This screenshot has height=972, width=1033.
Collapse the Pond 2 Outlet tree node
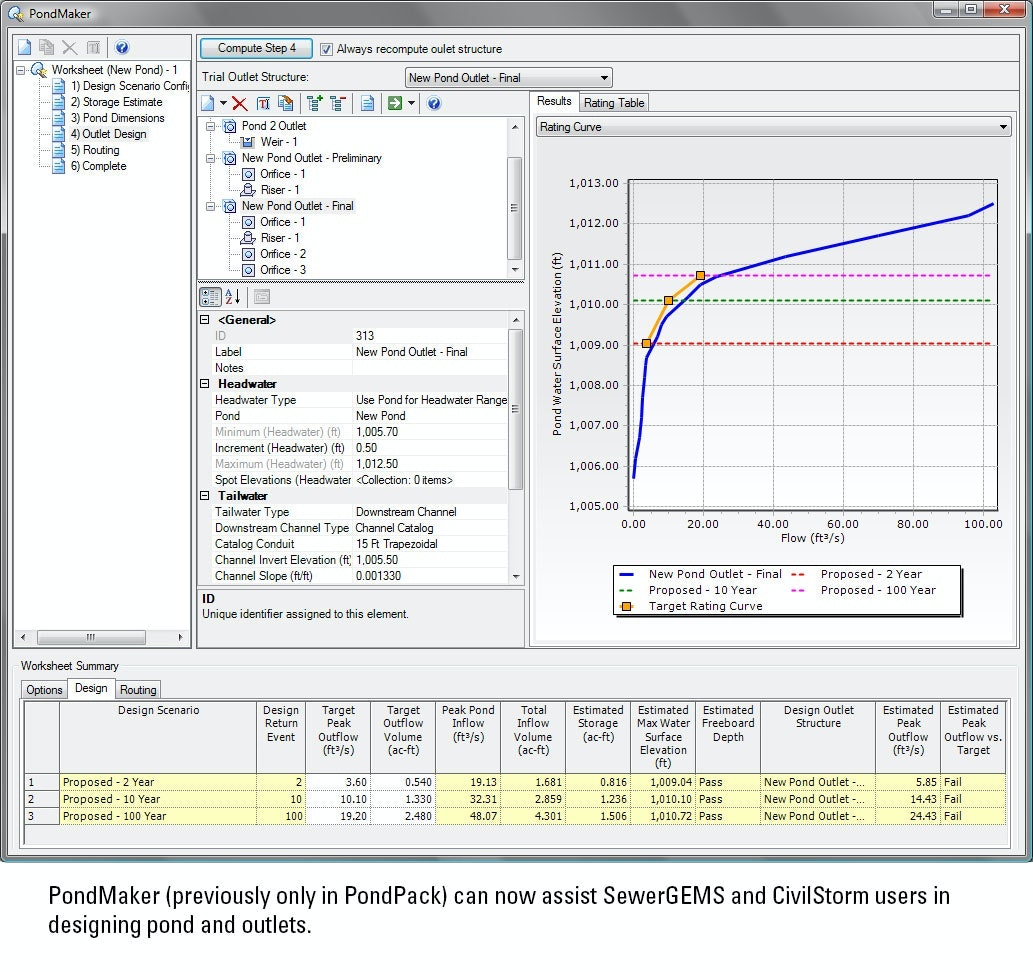(211, 126)
